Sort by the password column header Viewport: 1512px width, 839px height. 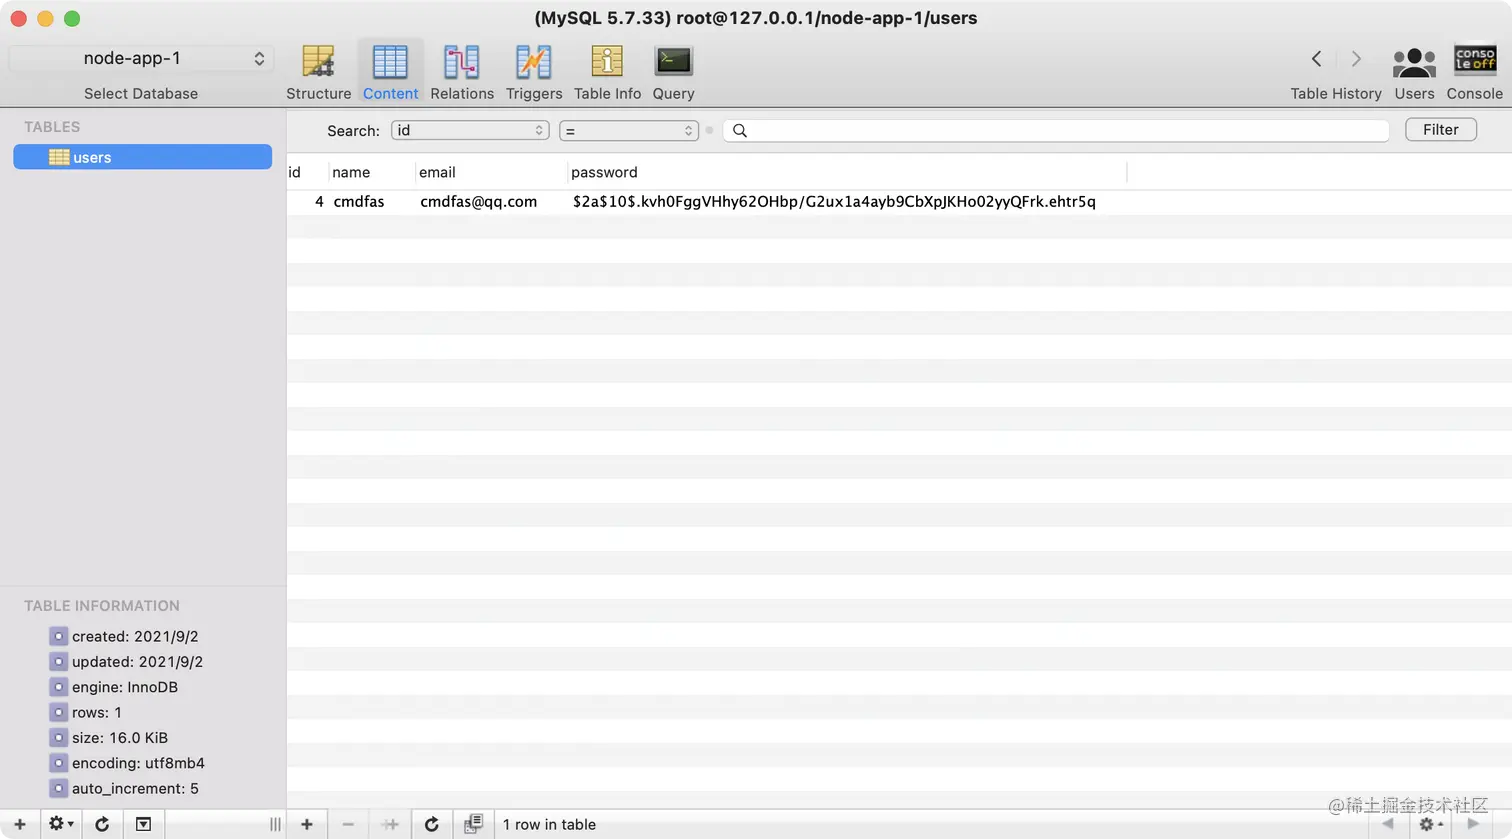click(847, 172)
